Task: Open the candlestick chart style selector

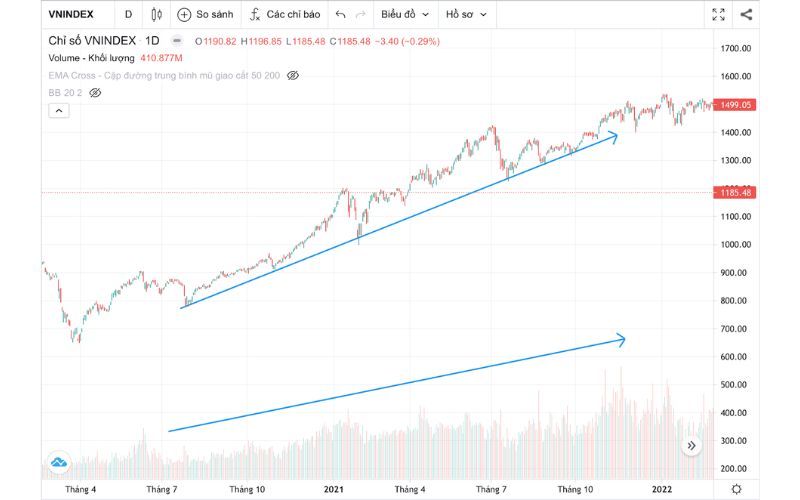Action: click(x=156, y=15)
